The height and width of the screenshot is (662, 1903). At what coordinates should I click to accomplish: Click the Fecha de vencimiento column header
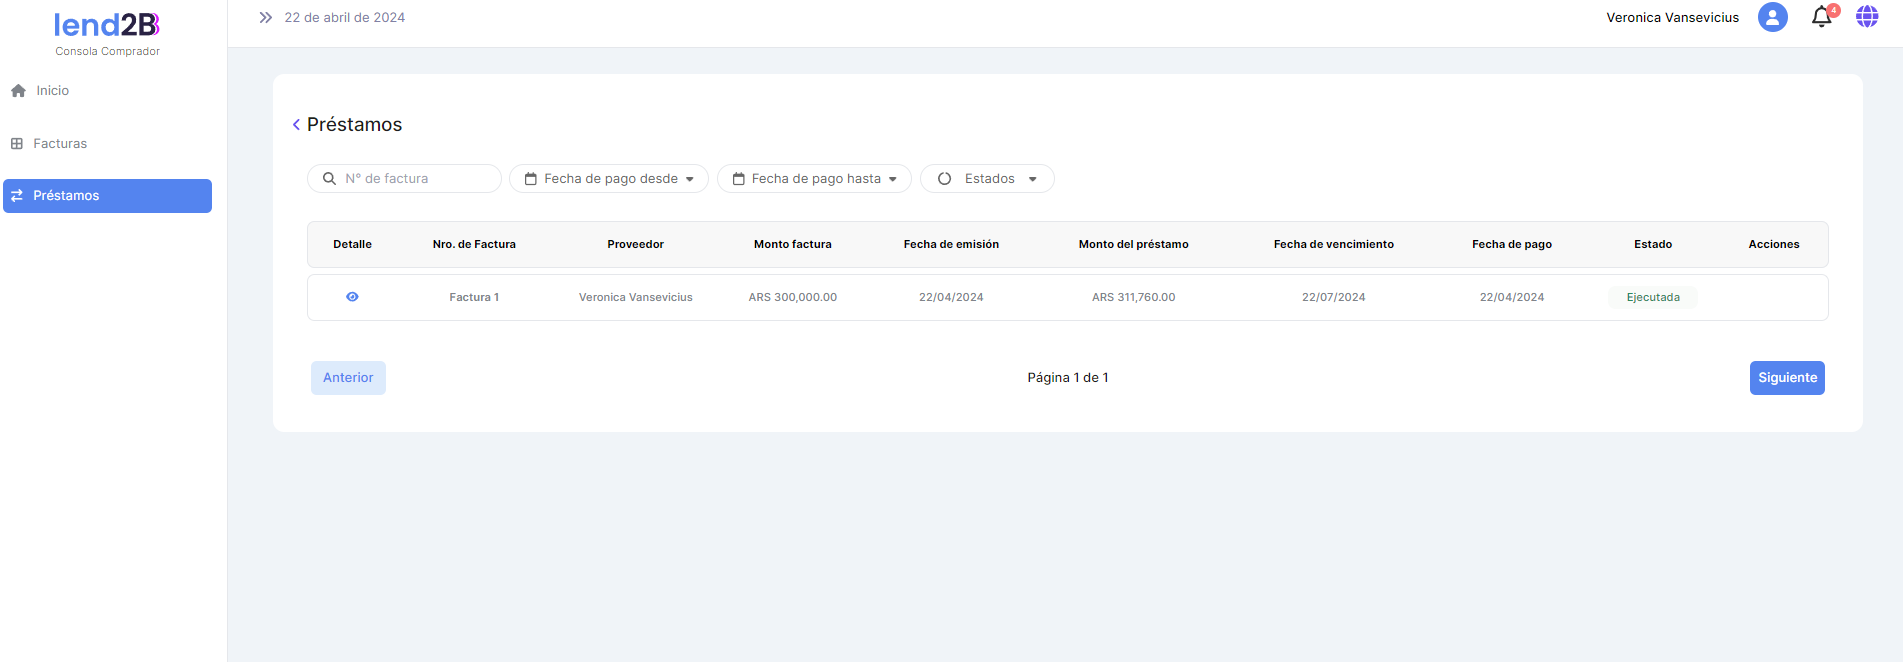1333,245
